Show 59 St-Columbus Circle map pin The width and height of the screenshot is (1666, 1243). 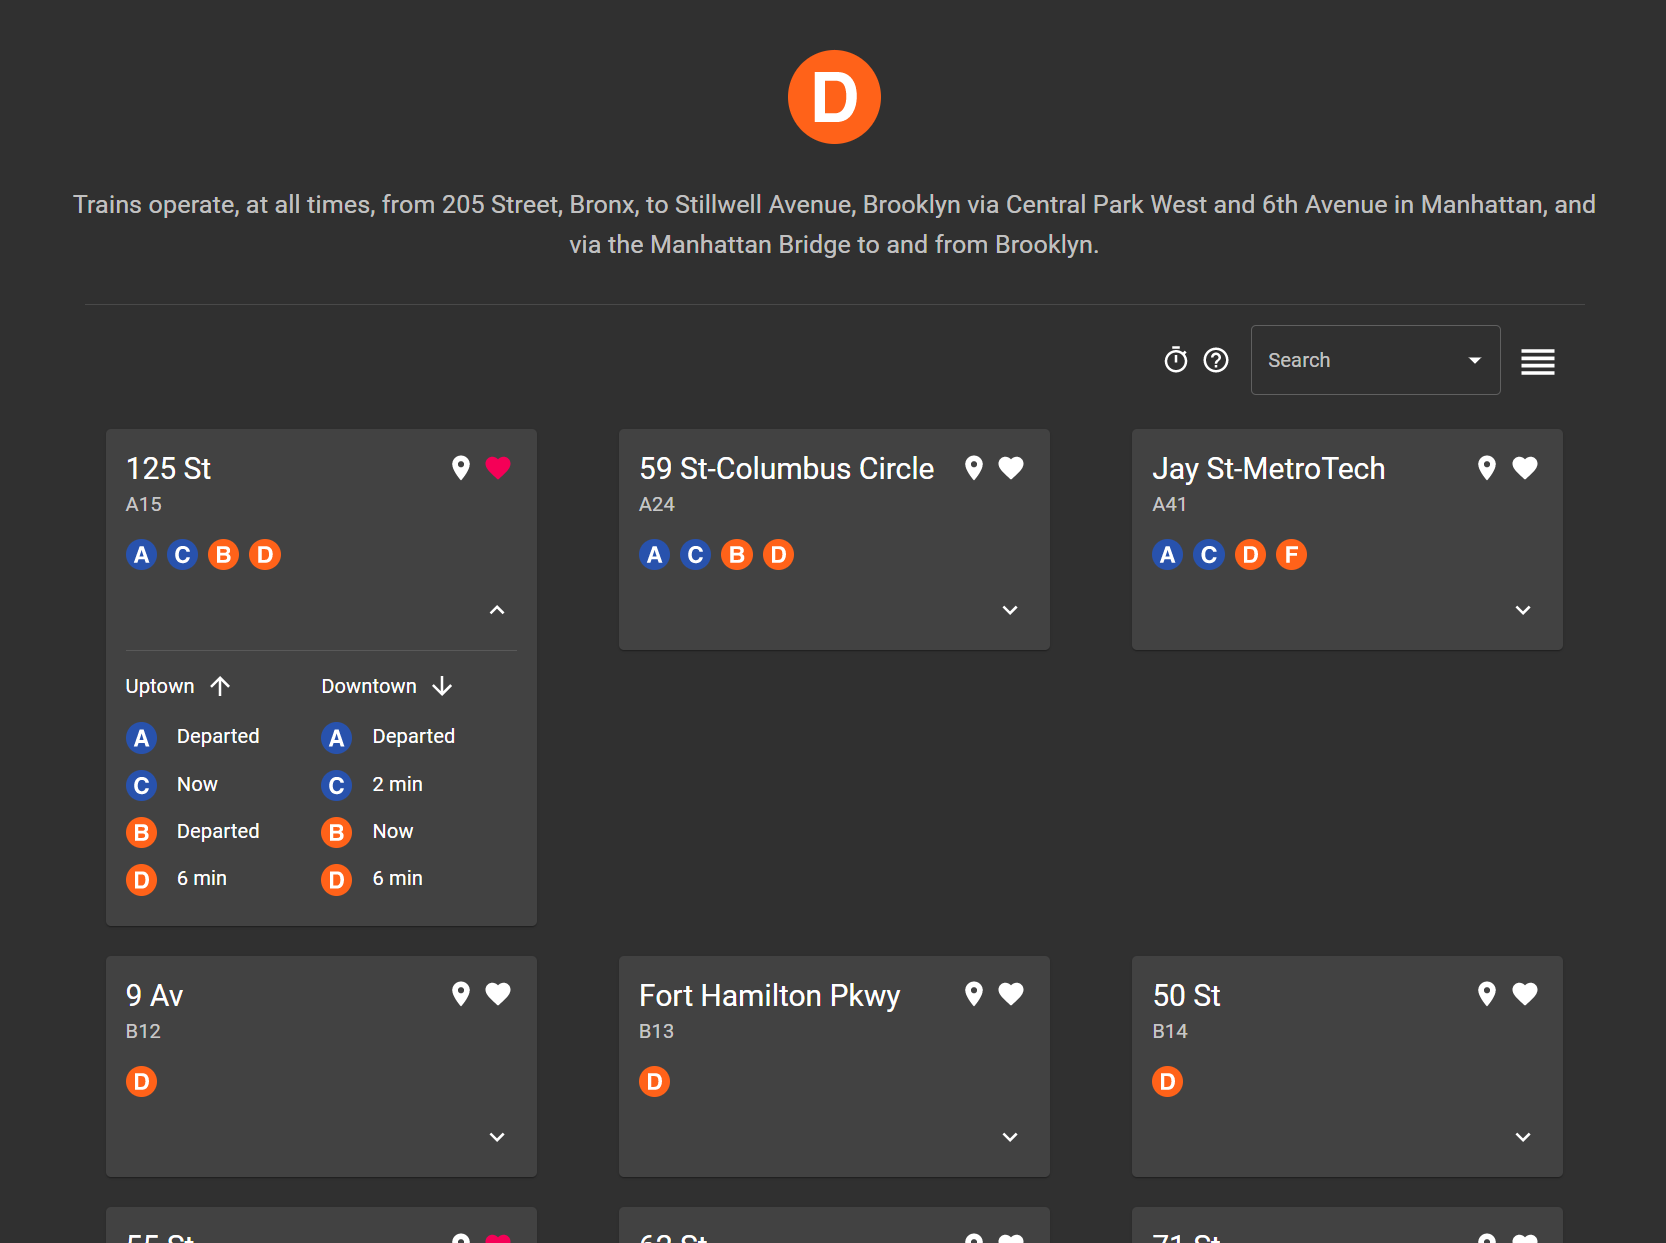pos(974,468)
